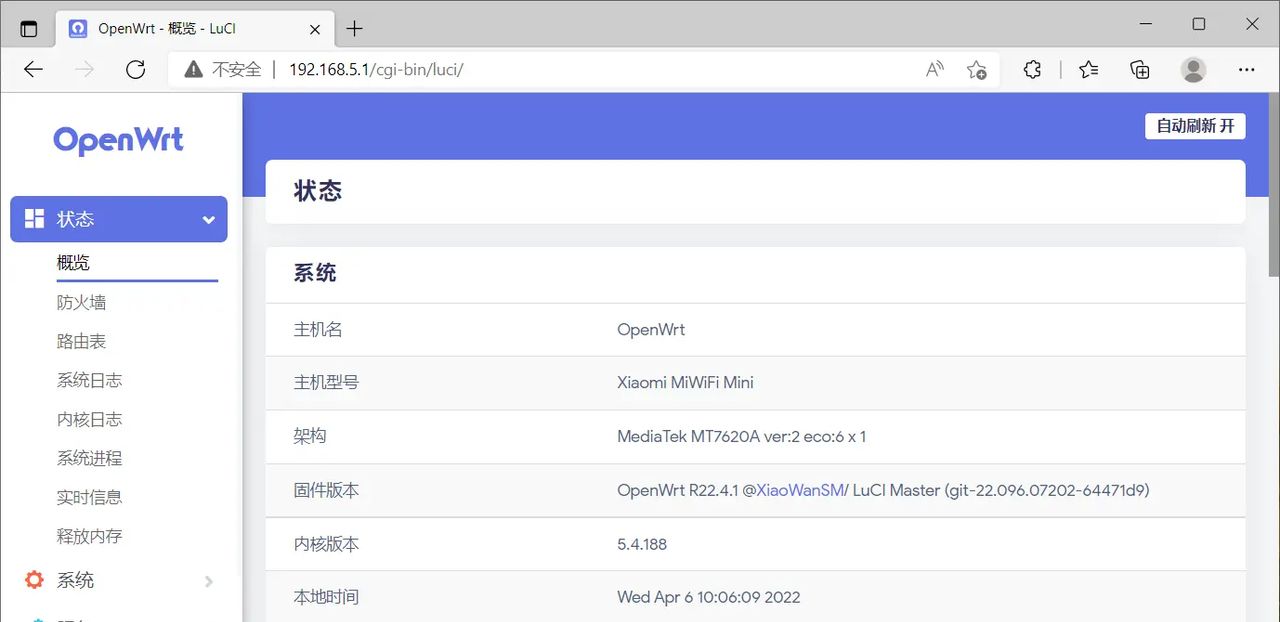Maximize the browser window
The image size is (1280, 622).
coord(1199,24)
